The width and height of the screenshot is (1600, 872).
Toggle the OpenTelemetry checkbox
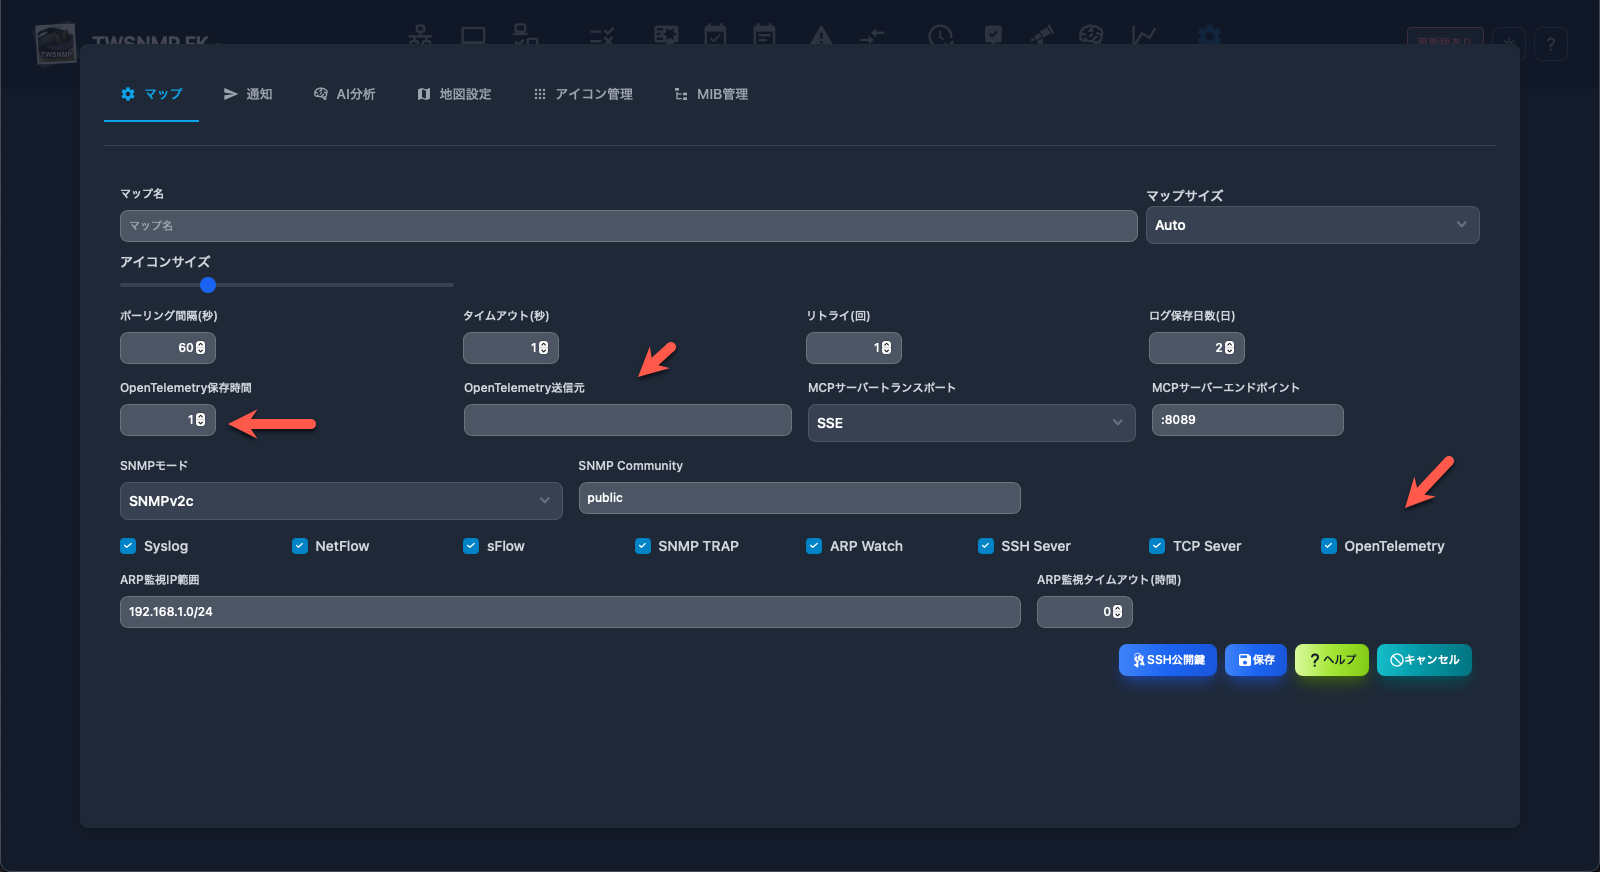tap(1329, 546)
